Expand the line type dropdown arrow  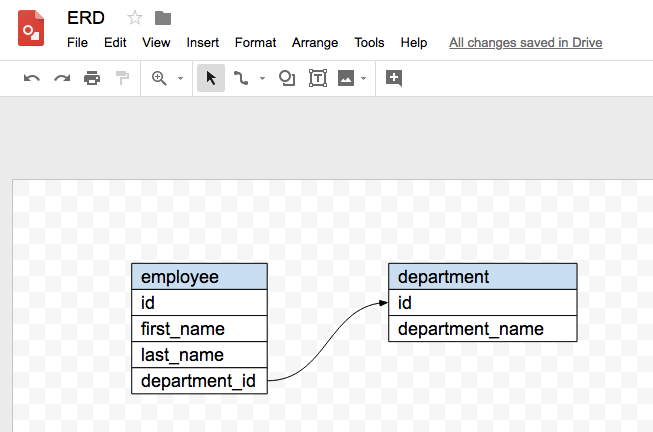pyautogui.click(x=262, y=78)
